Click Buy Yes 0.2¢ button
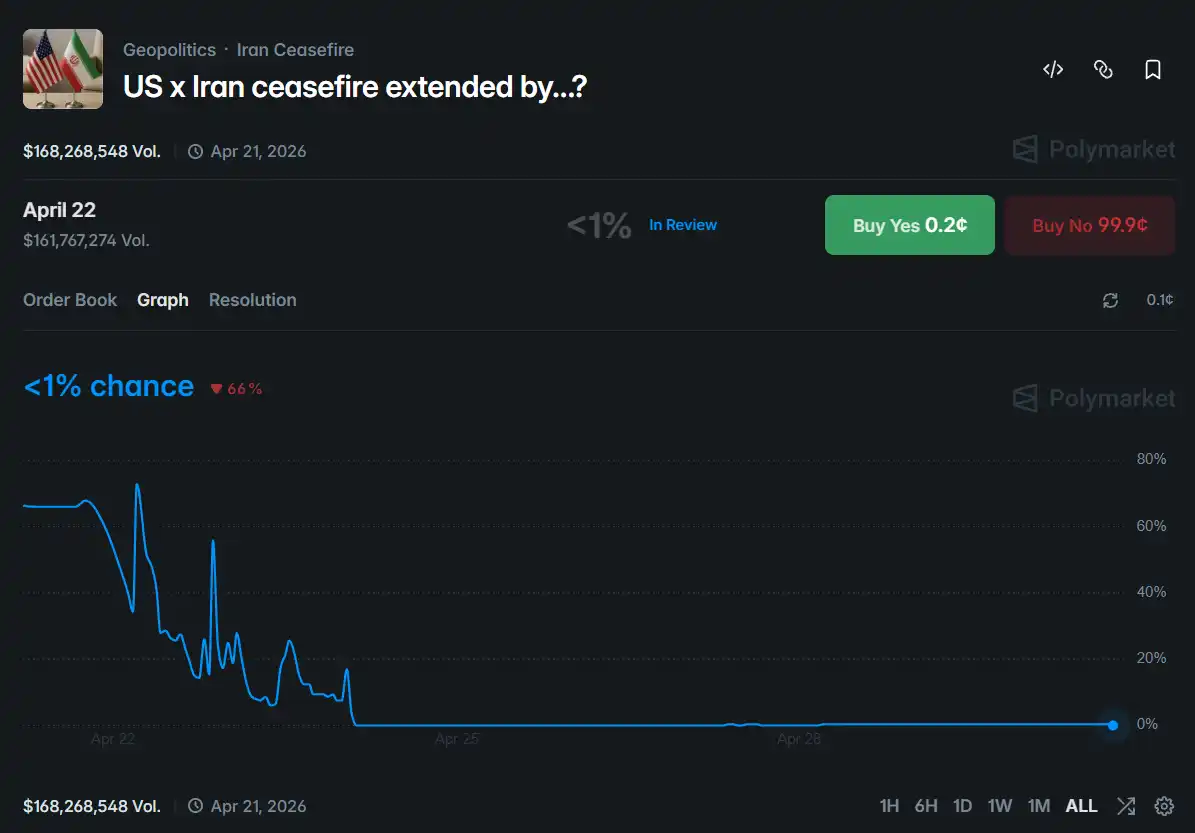1195x833 pixels. tap(909, 225)
